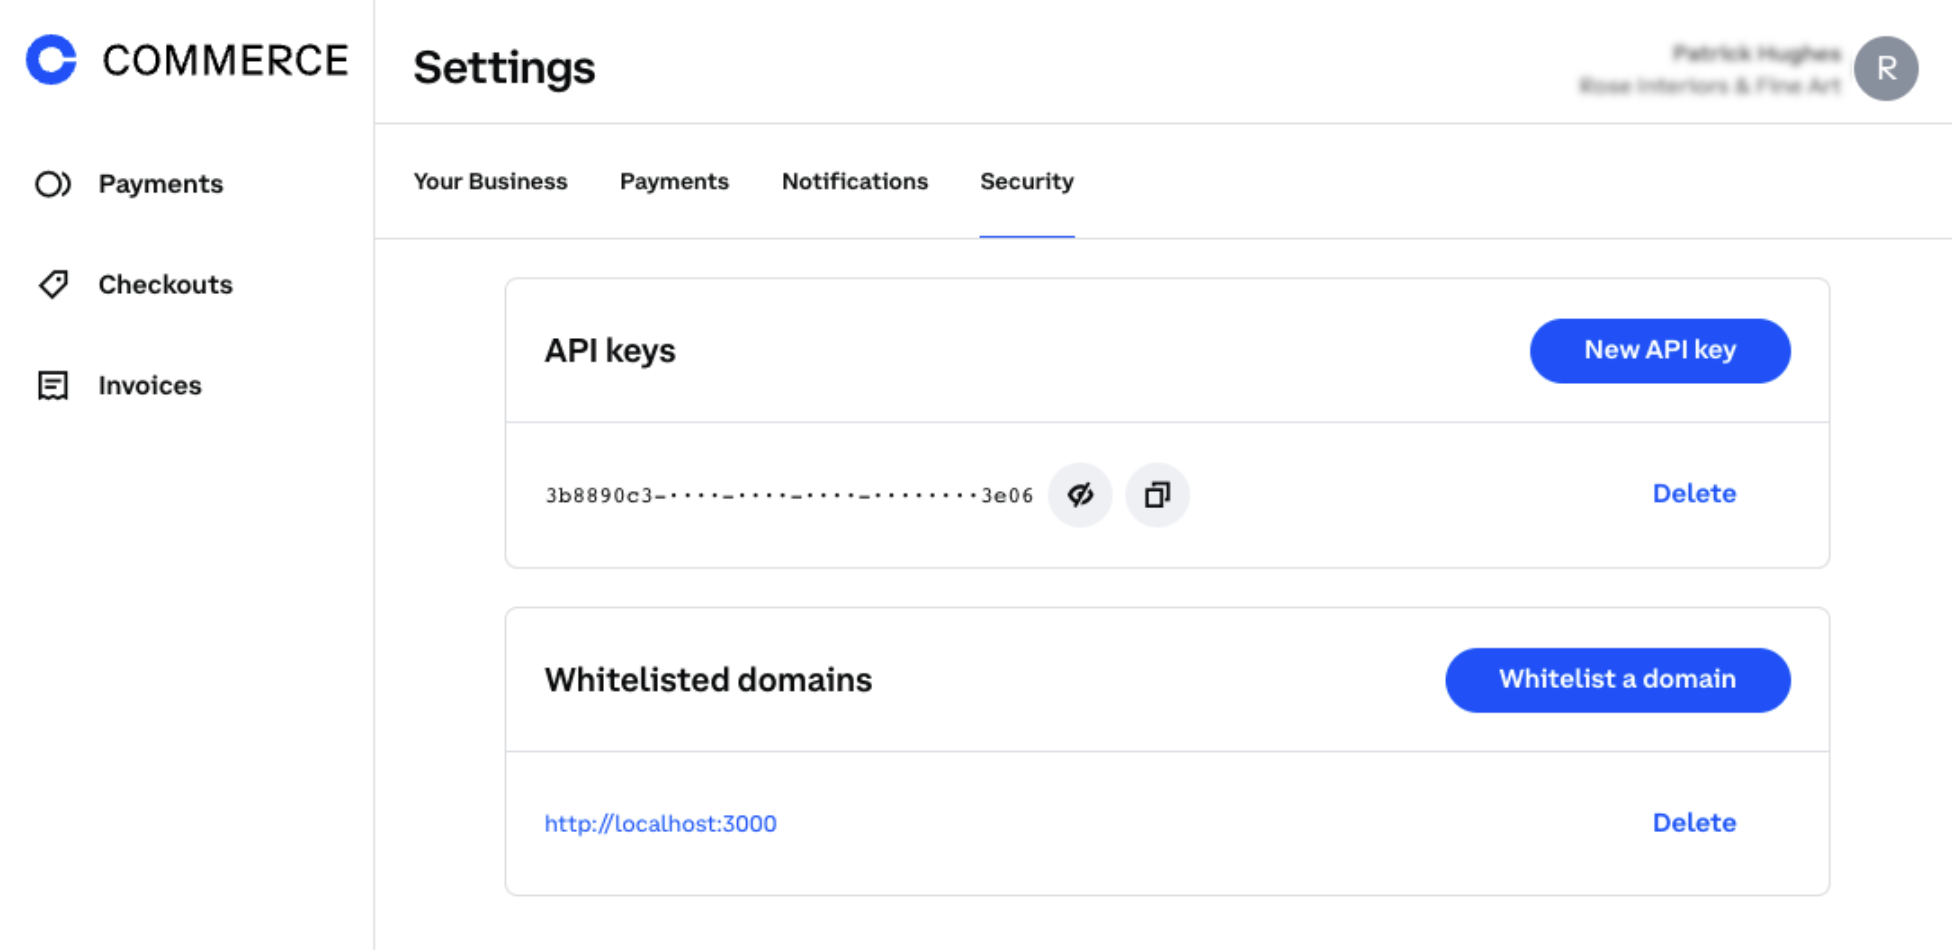This screenshot has width=1952, height=950.
Task: Click the blue Coinbase Commerce logo icon
Action: tap(51, 60)
